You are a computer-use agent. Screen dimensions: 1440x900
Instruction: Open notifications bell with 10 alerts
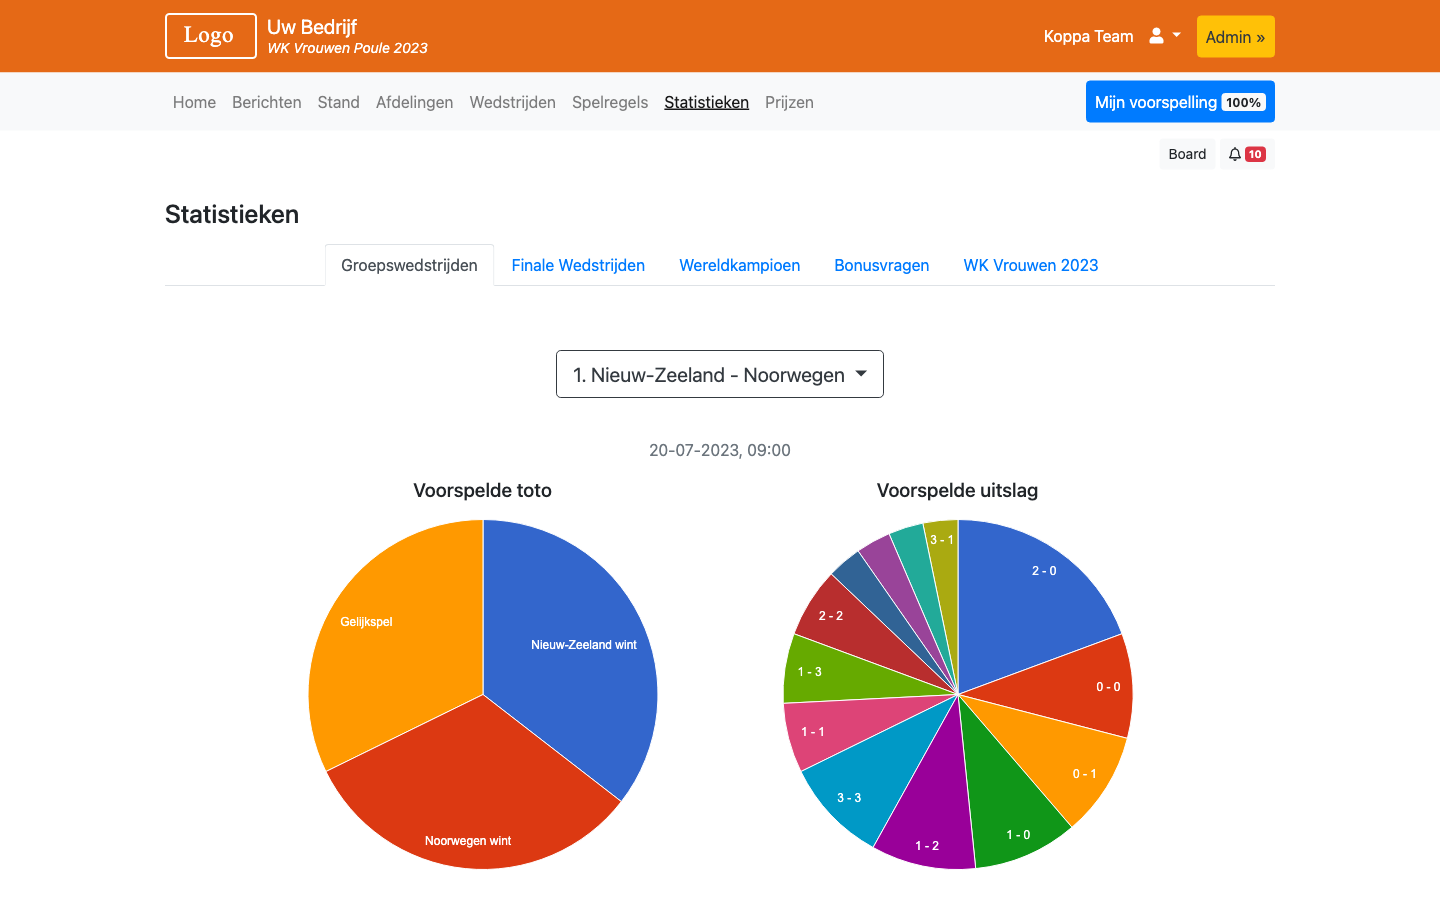pos(1246,154)
